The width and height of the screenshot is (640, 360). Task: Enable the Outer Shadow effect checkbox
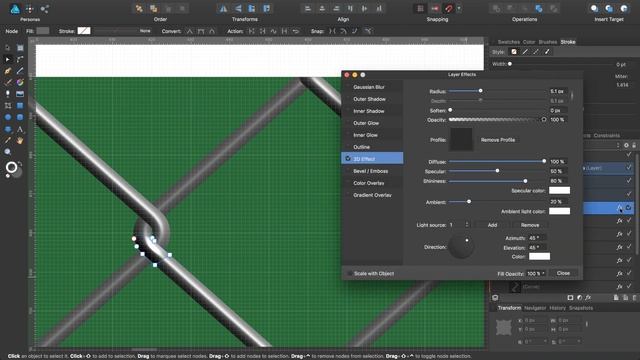tap(348, 99)
